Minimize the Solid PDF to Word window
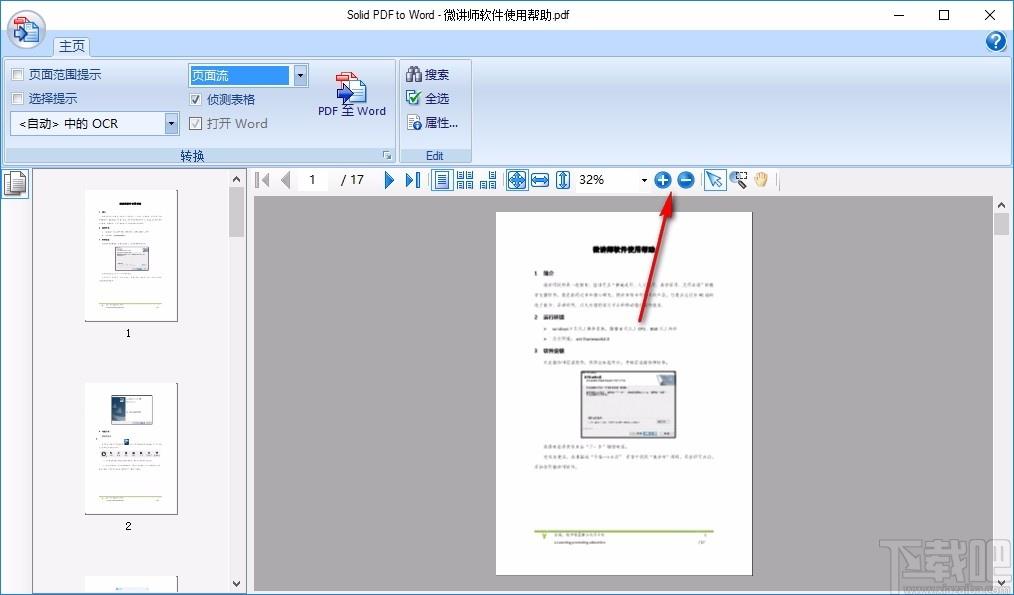Screen dimensions: 1014x595 (x=899, y=15)
